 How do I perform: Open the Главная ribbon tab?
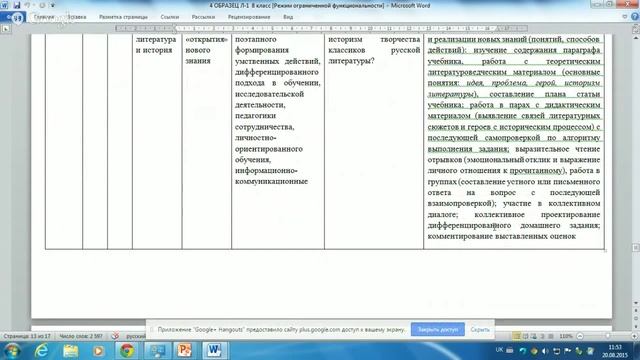44,17
